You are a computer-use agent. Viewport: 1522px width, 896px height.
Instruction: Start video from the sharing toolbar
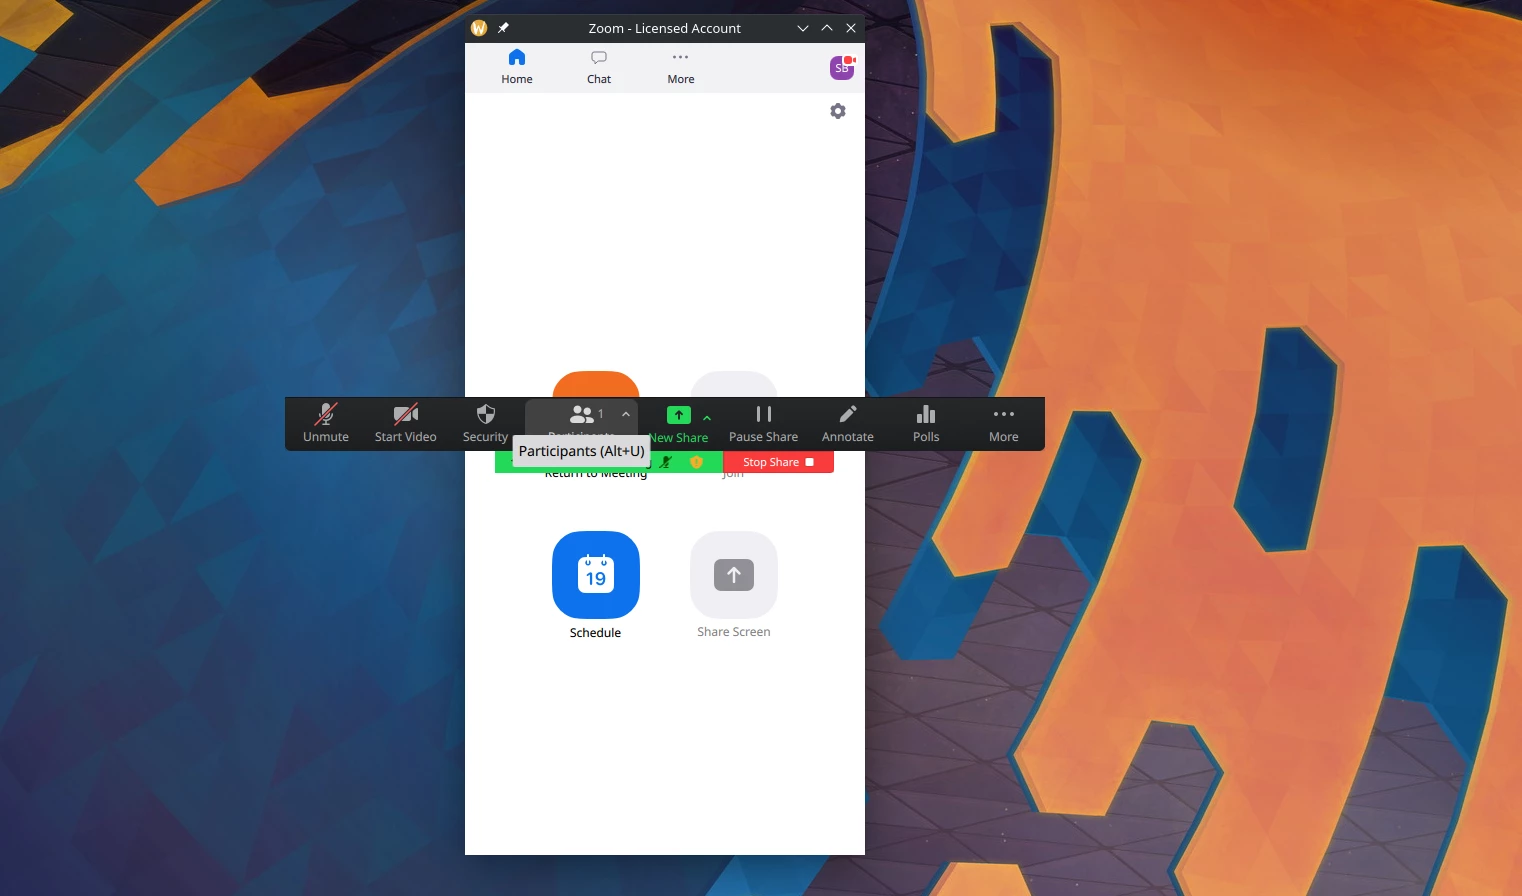pyautogui.click(x=405, y=423)
